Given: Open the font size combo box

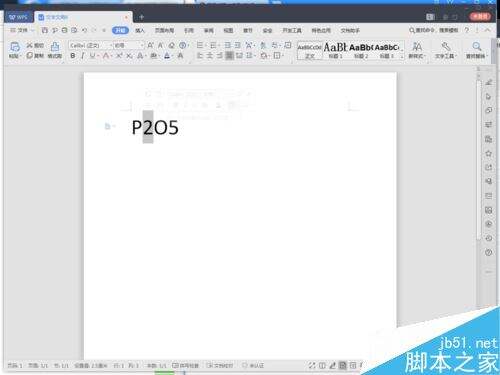Looking at the screenshot, I should pos(129,45).
